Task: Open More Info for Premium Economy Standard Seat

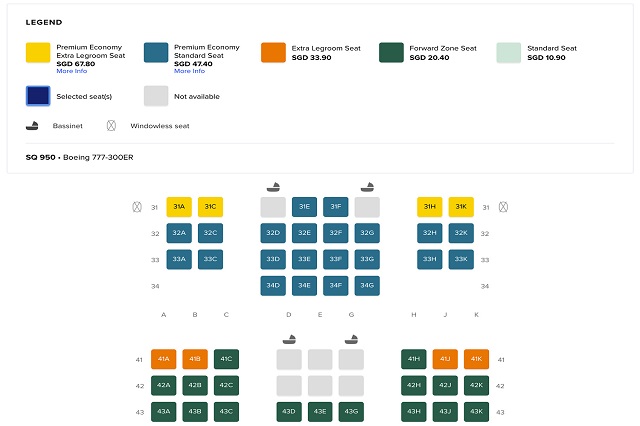Action: pyautogui.click(x=189, y=71)
